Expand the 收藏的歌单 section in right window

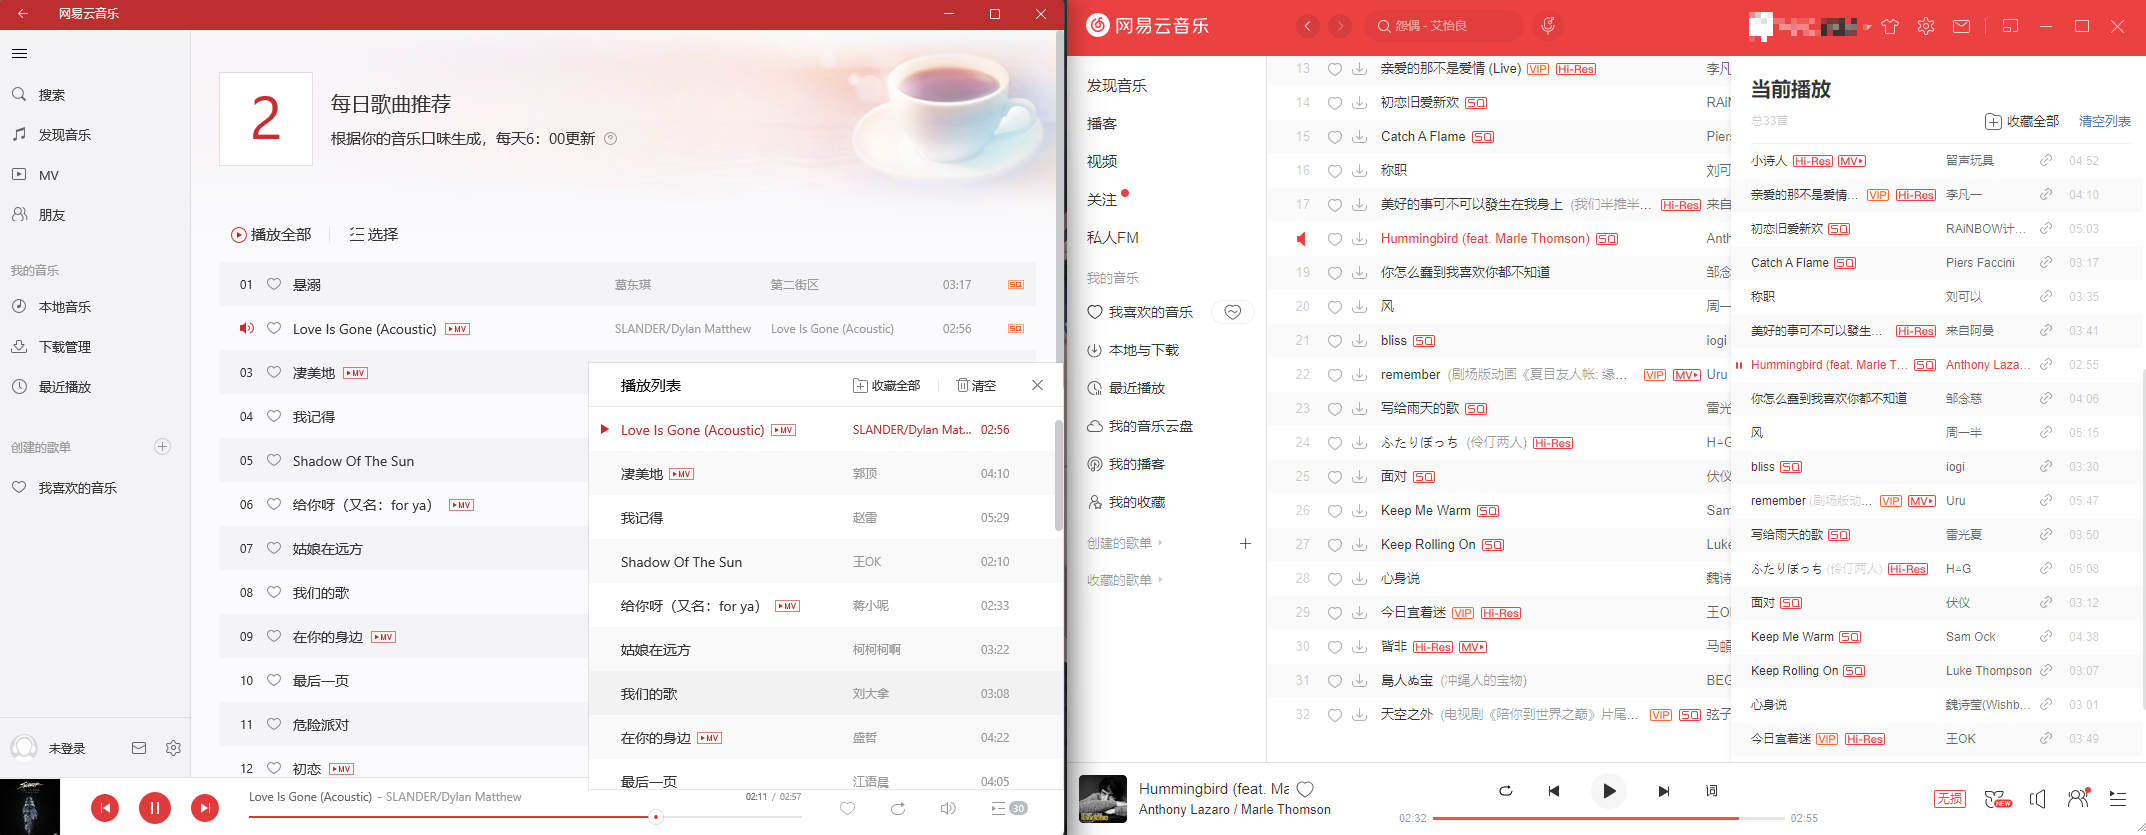[x=1126, y=580]
